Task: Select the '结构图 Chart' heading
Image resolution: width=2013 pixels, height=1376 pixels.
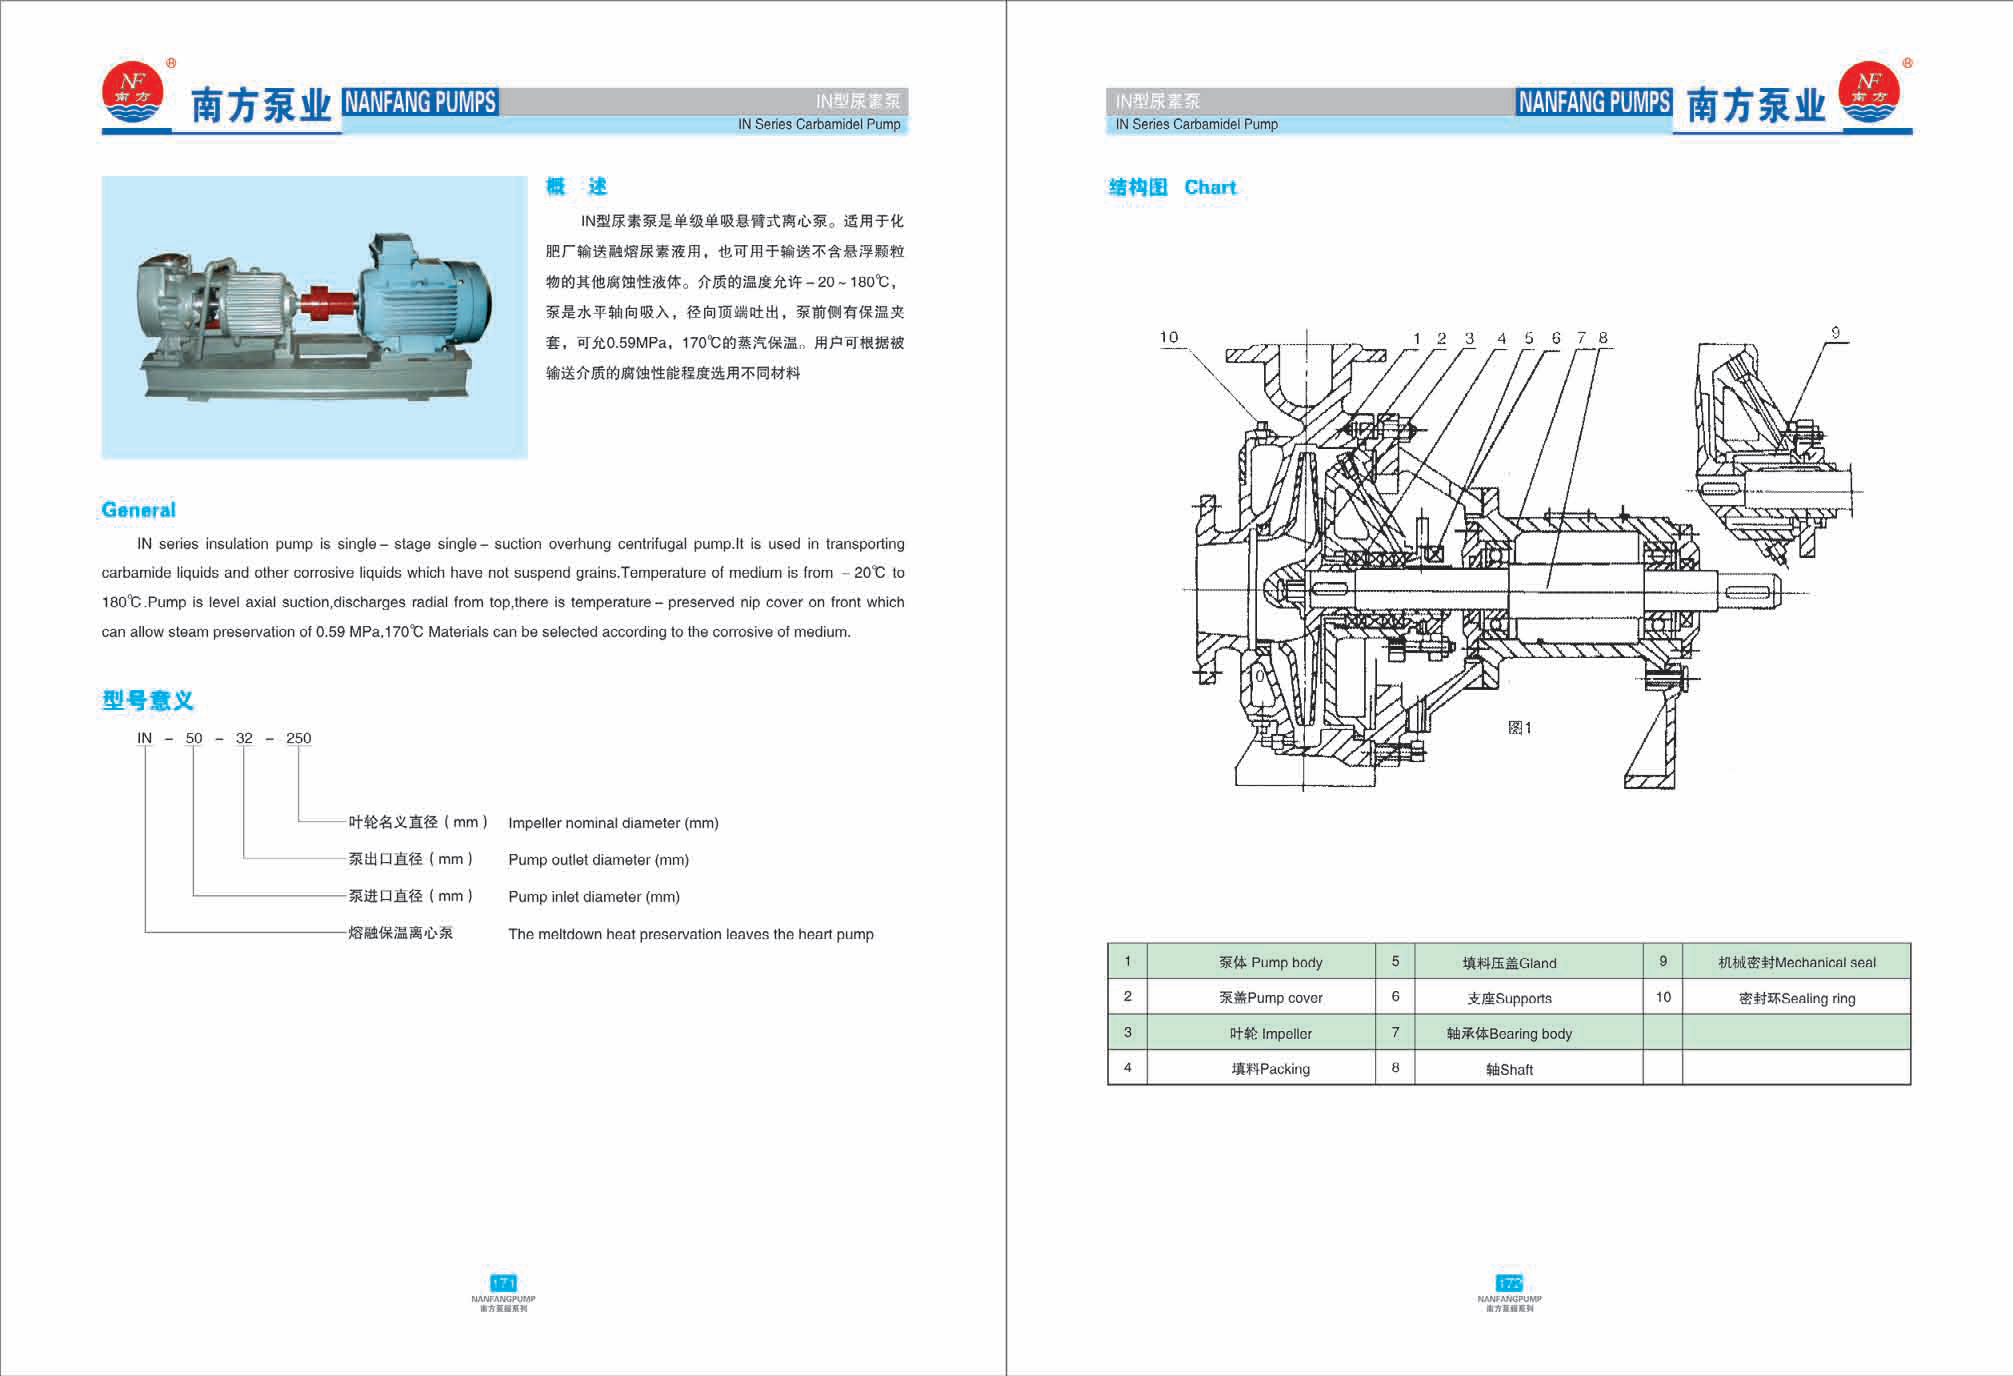Action: tap(1172, 187)
